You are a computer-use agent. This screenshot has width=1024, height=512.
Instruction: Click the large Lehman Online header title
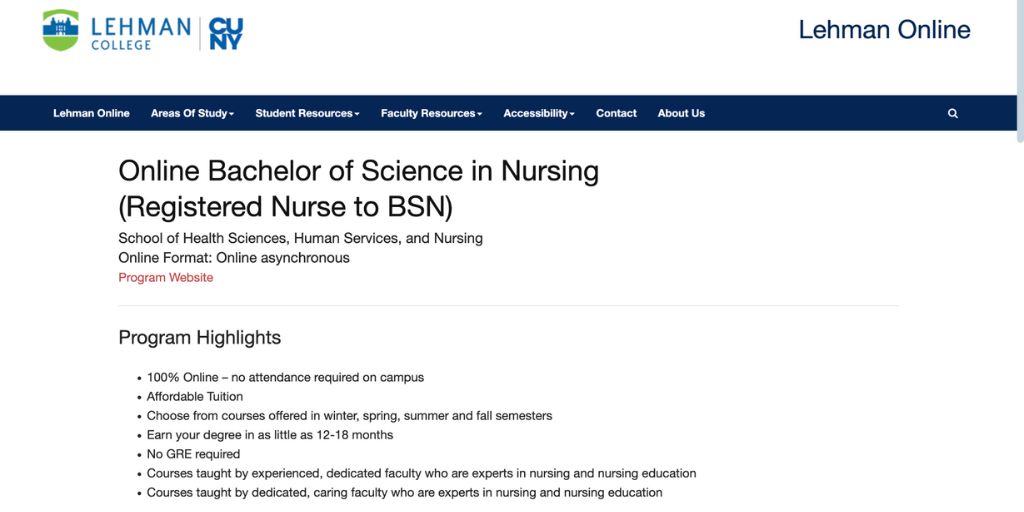884,30
